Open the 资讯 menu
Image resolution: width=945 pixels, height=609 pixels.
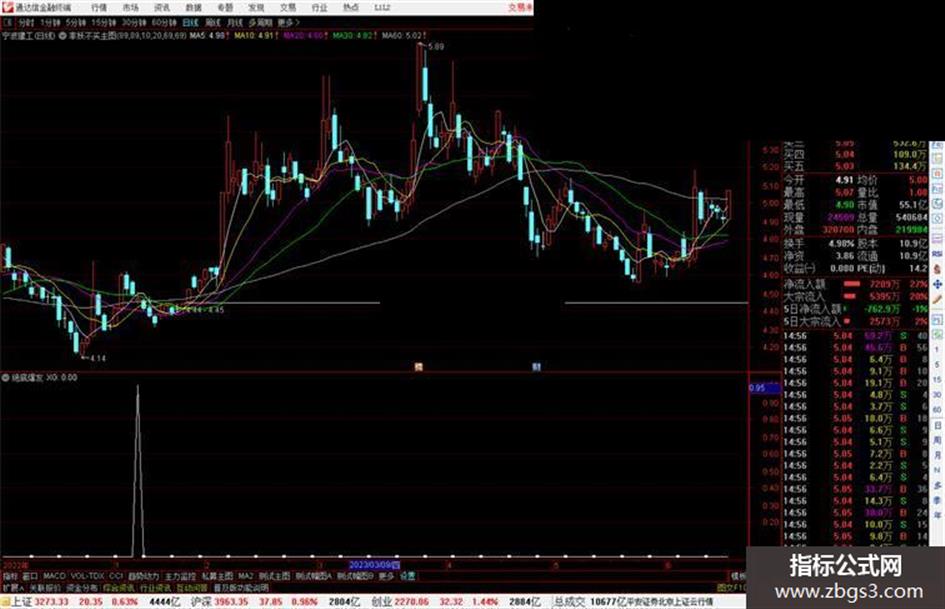pyautogui.click(x=162, y=8)
